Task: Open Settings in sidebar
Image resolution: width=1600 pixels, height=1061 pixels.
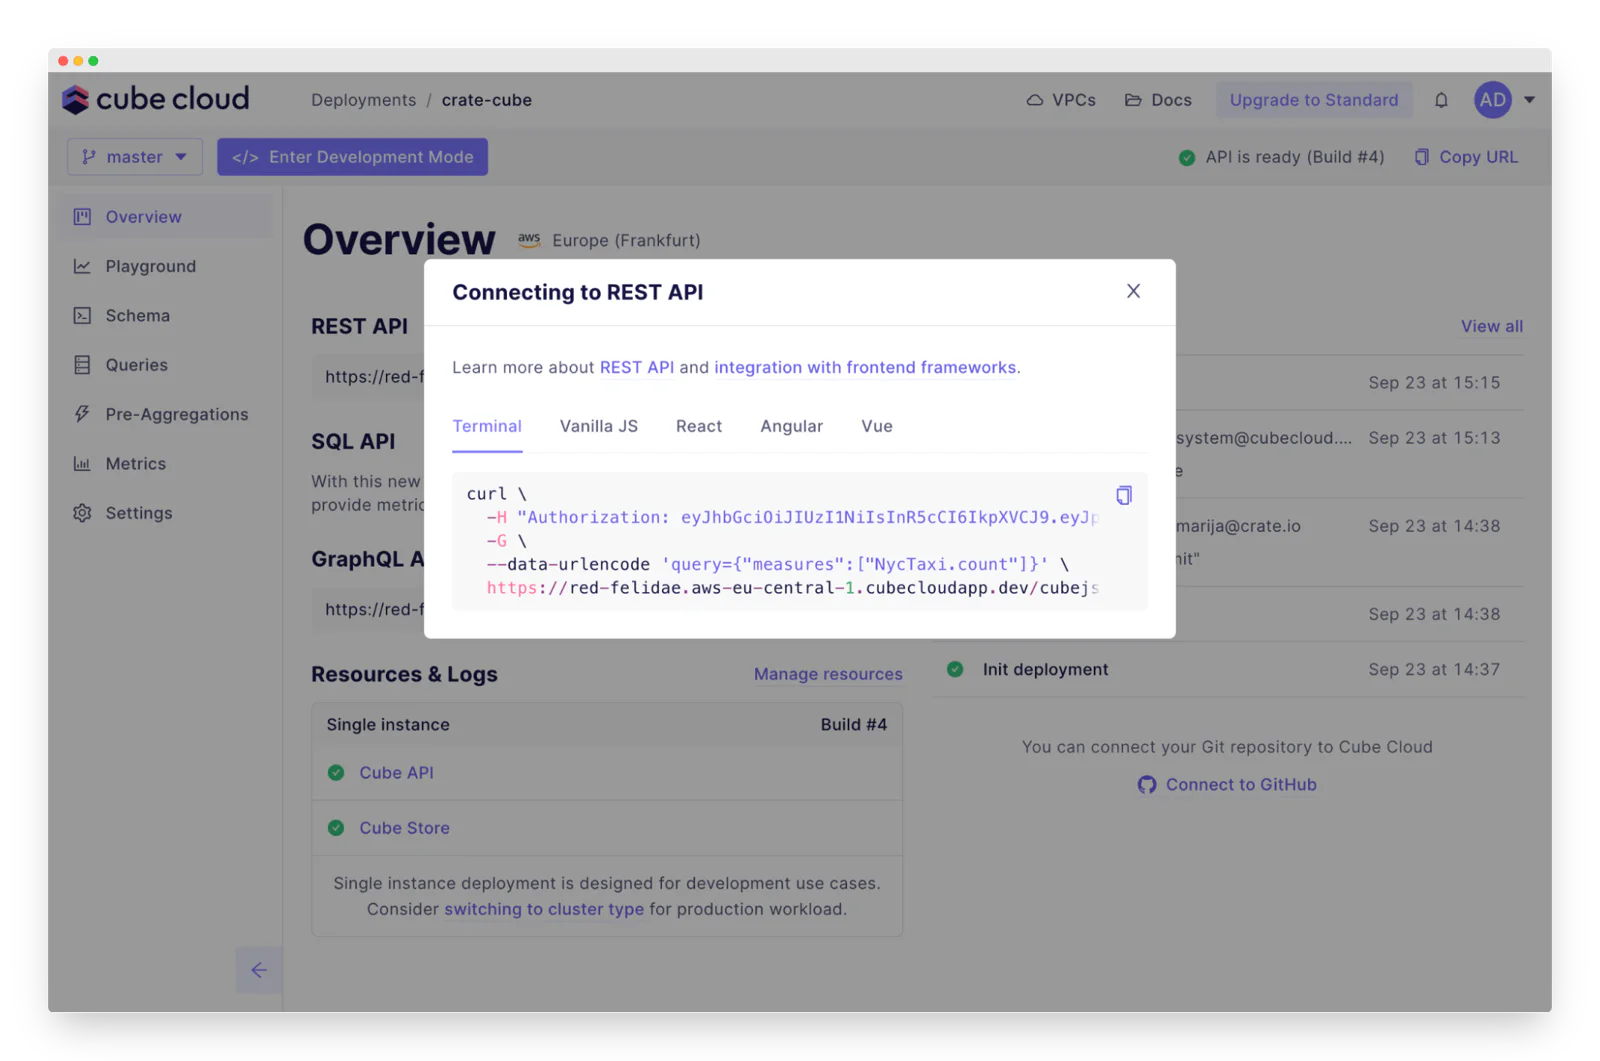Action: click(x=166, y=513)
